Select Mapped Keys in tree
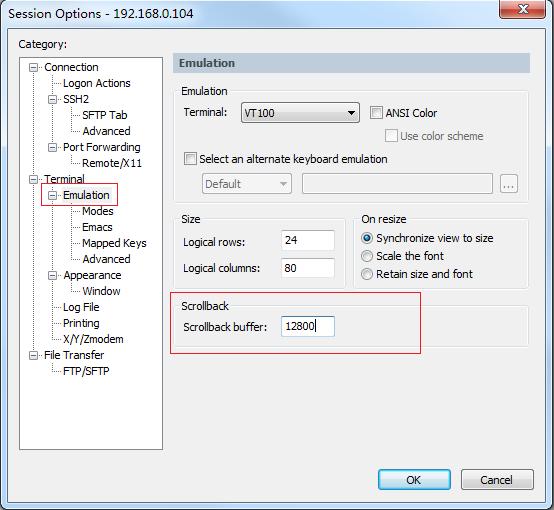Screen dimensions: 554x510 [x=114, y=243]
